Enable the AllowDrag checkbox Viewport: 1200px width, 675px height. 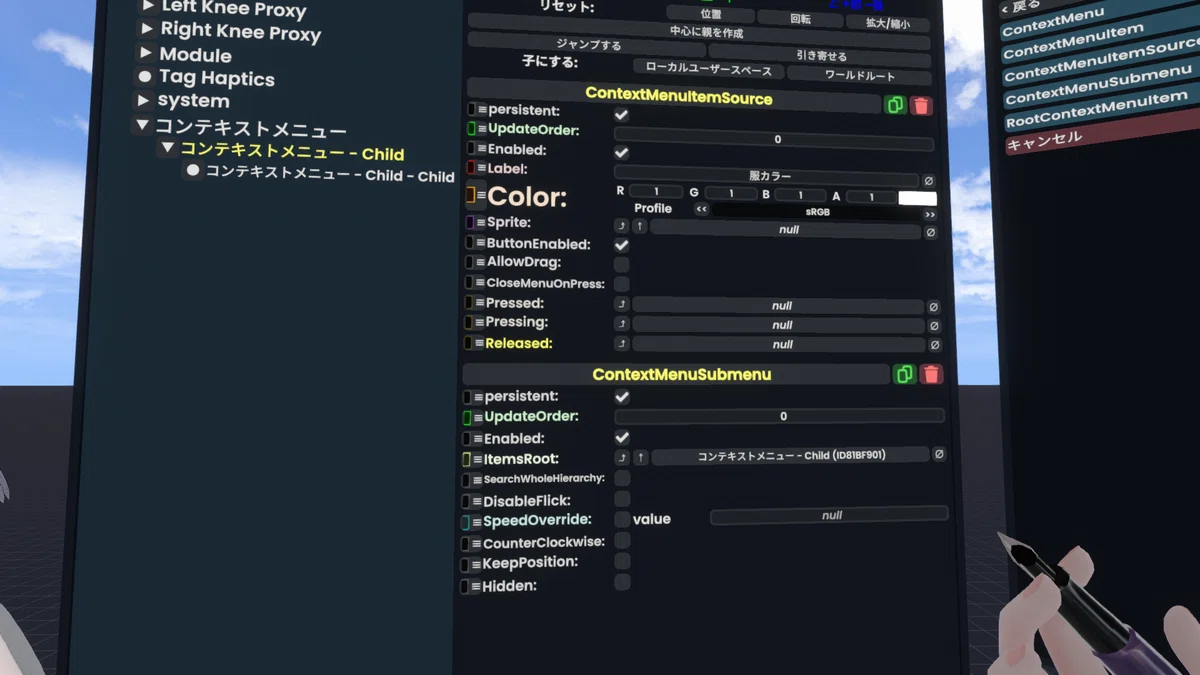(621, 264)
